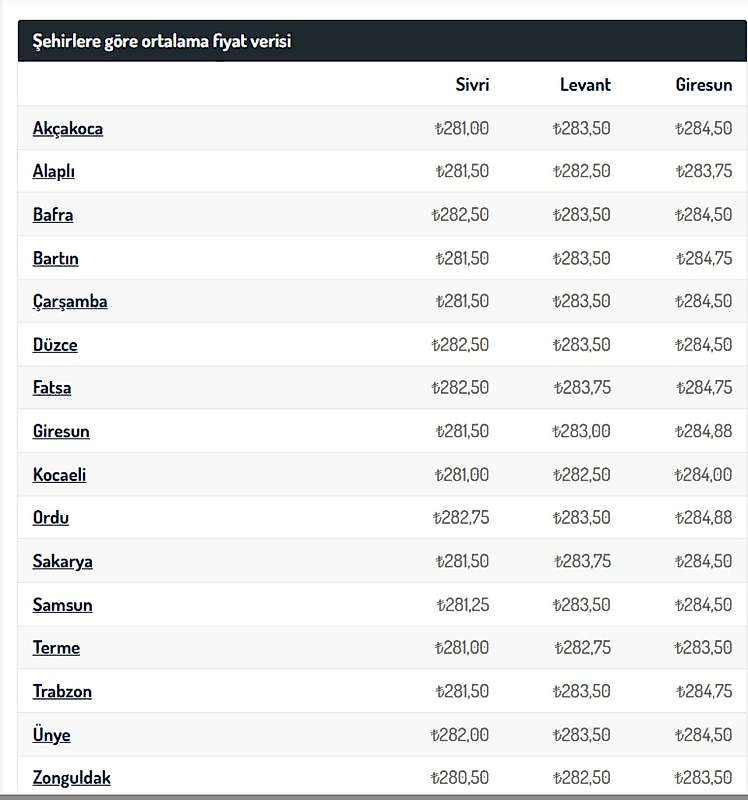Open the Çarşamba city link
This screenshot has width=748, height=800.
click(x=70, y=302)
